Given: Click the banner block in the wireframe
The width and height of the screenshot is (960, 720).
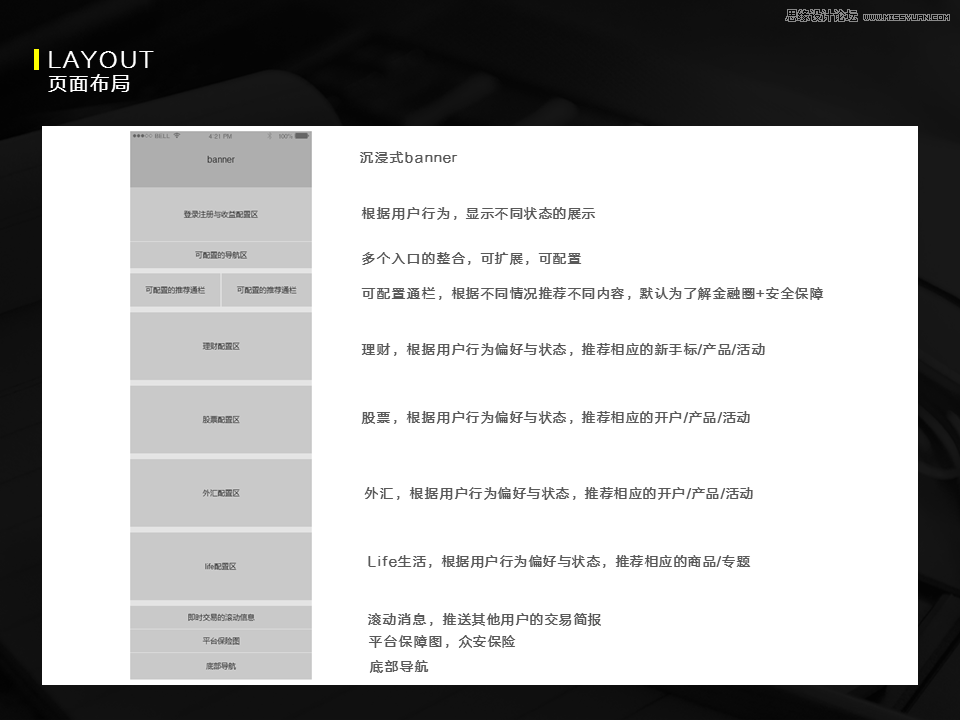Looking at the screenshot, I should pyautogui.click(x=220, y=159).
